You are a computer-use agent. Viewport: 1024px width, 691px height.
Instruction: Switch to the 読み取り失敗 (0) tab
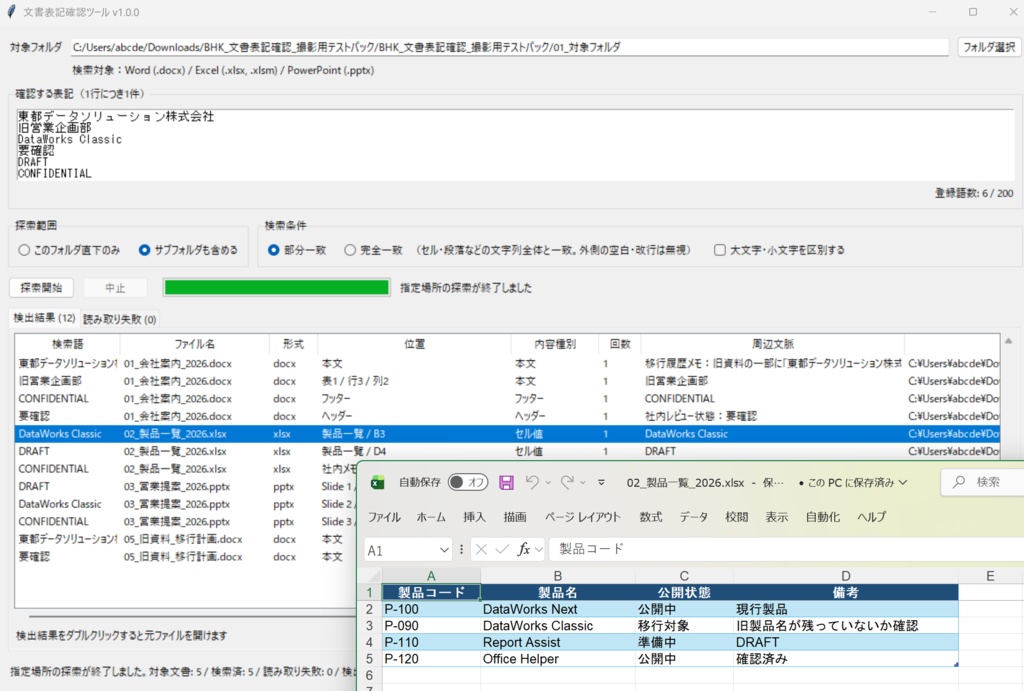point(120,319)
